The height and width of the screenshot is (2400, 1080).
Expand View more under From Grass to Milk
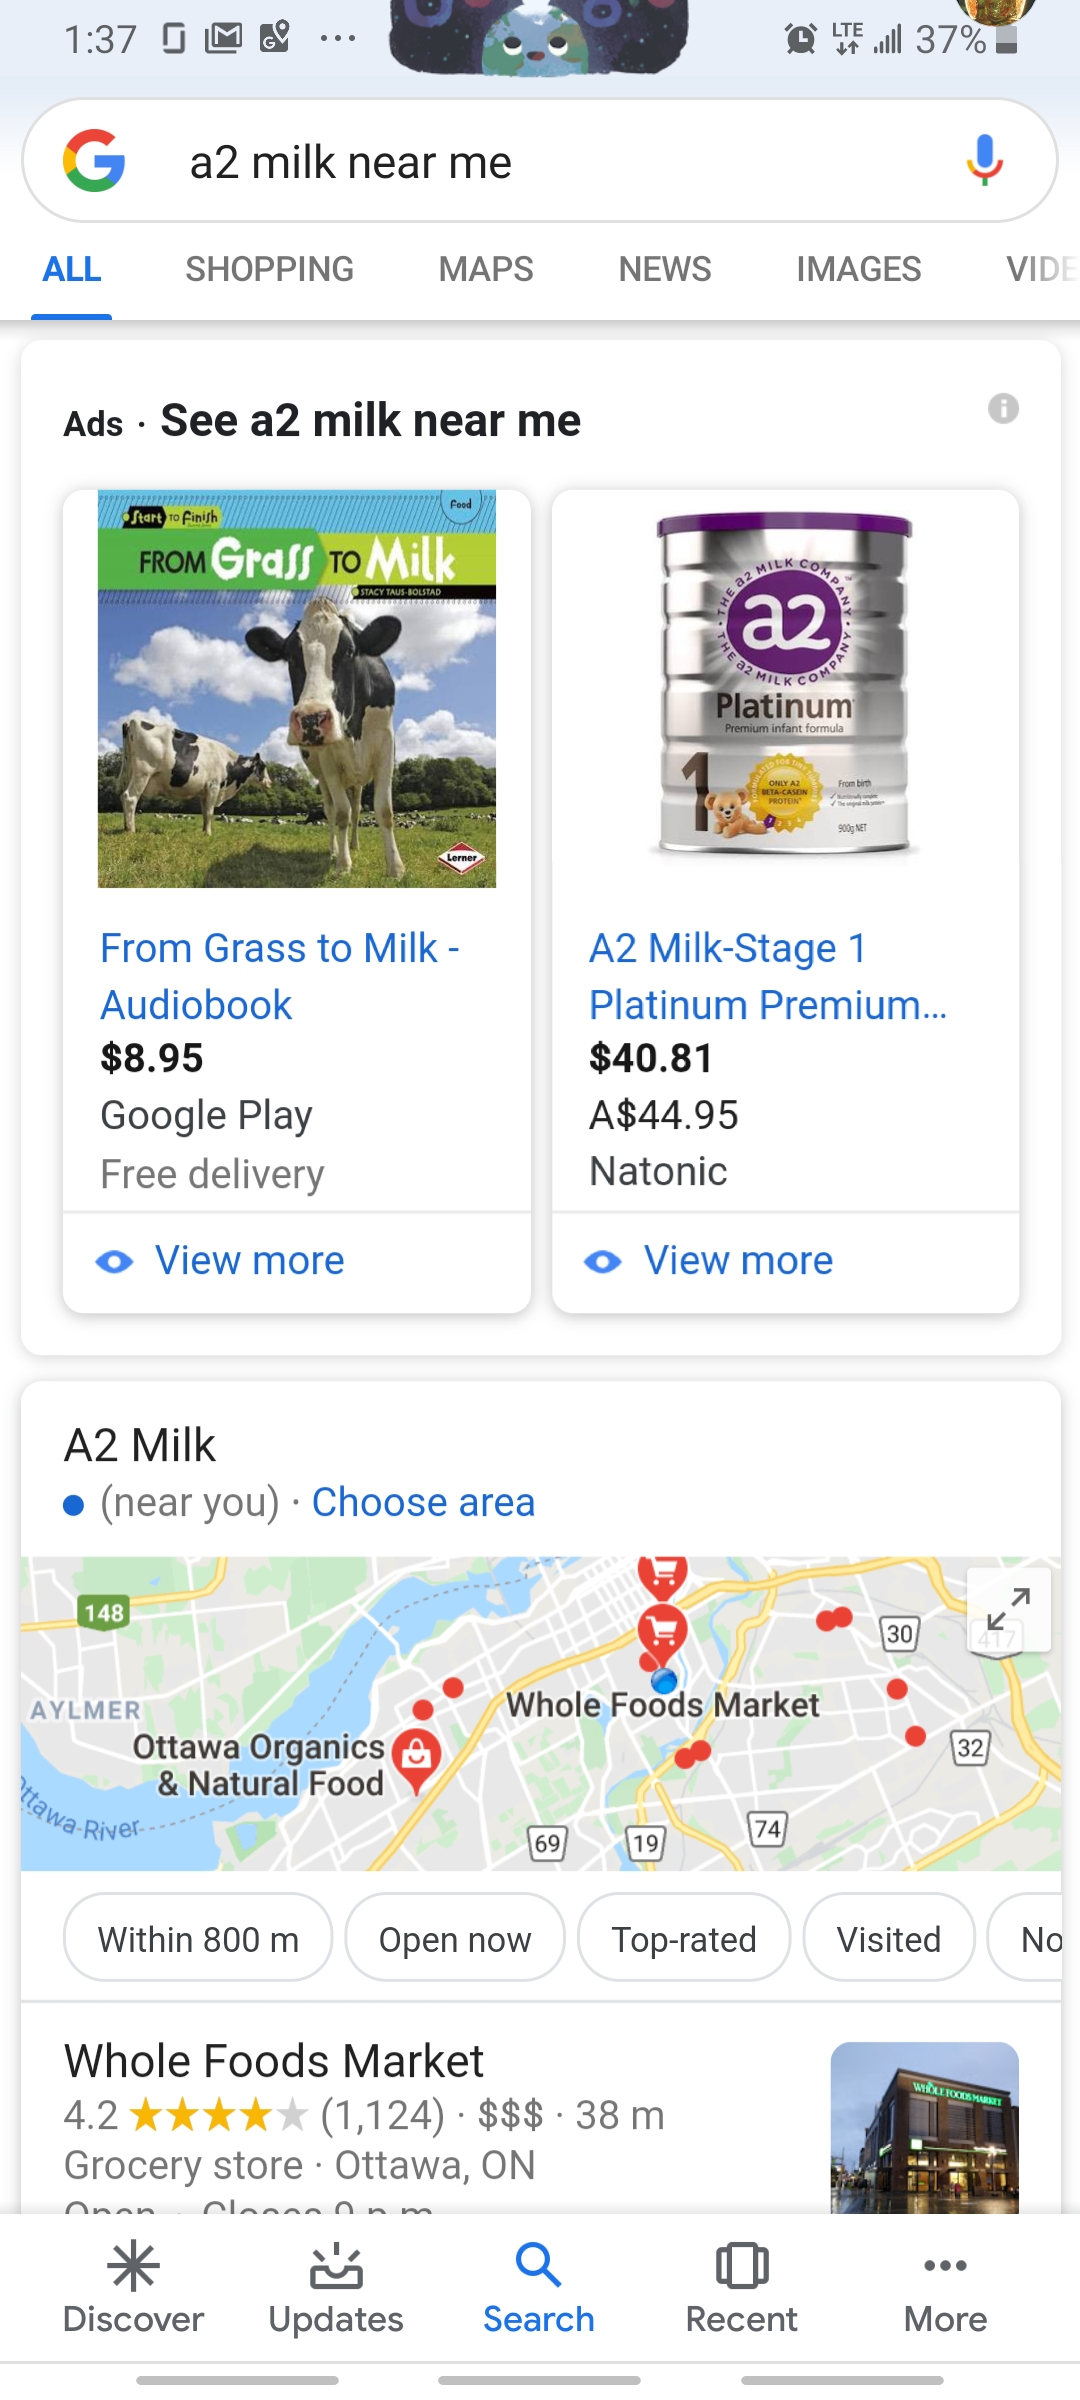point(249,1261)
